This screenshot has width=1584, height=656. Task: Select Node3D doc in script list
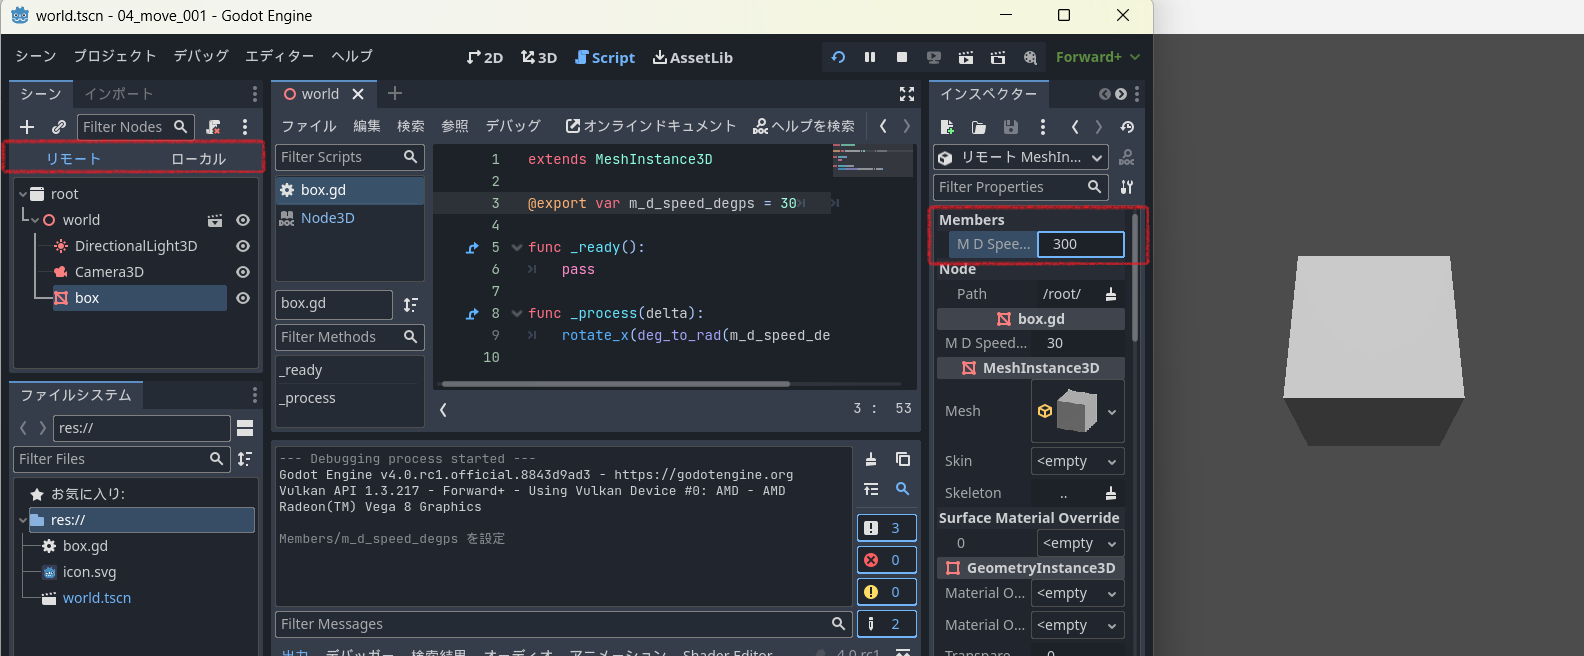350,218
